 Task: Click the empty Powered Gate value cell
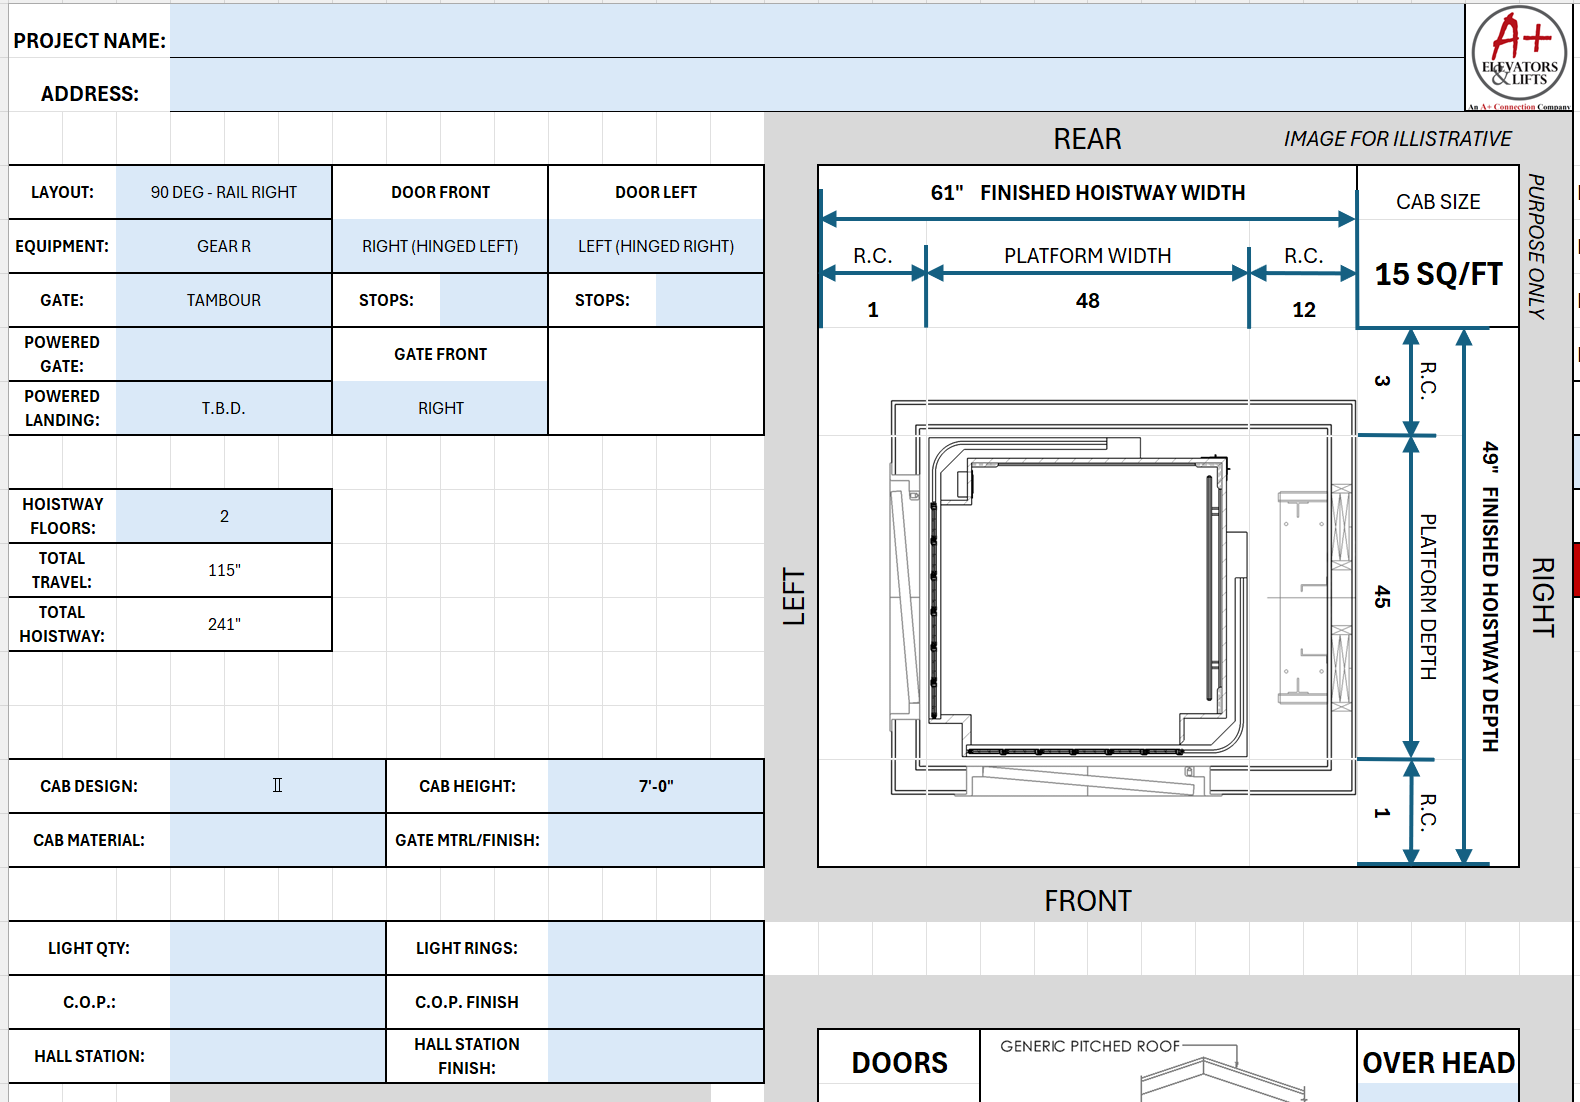(x=224, y=354)
